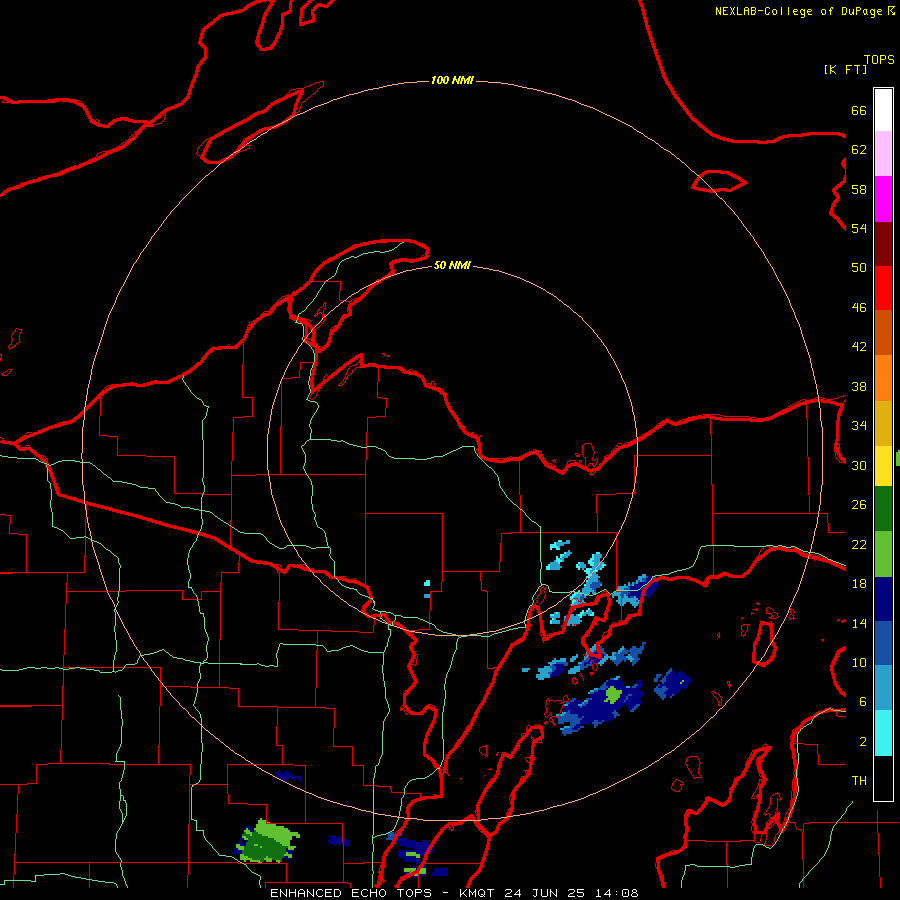Click the light green 22 kft swatch
This screenshot has height=900, width=900.
[x=883, y=554]
